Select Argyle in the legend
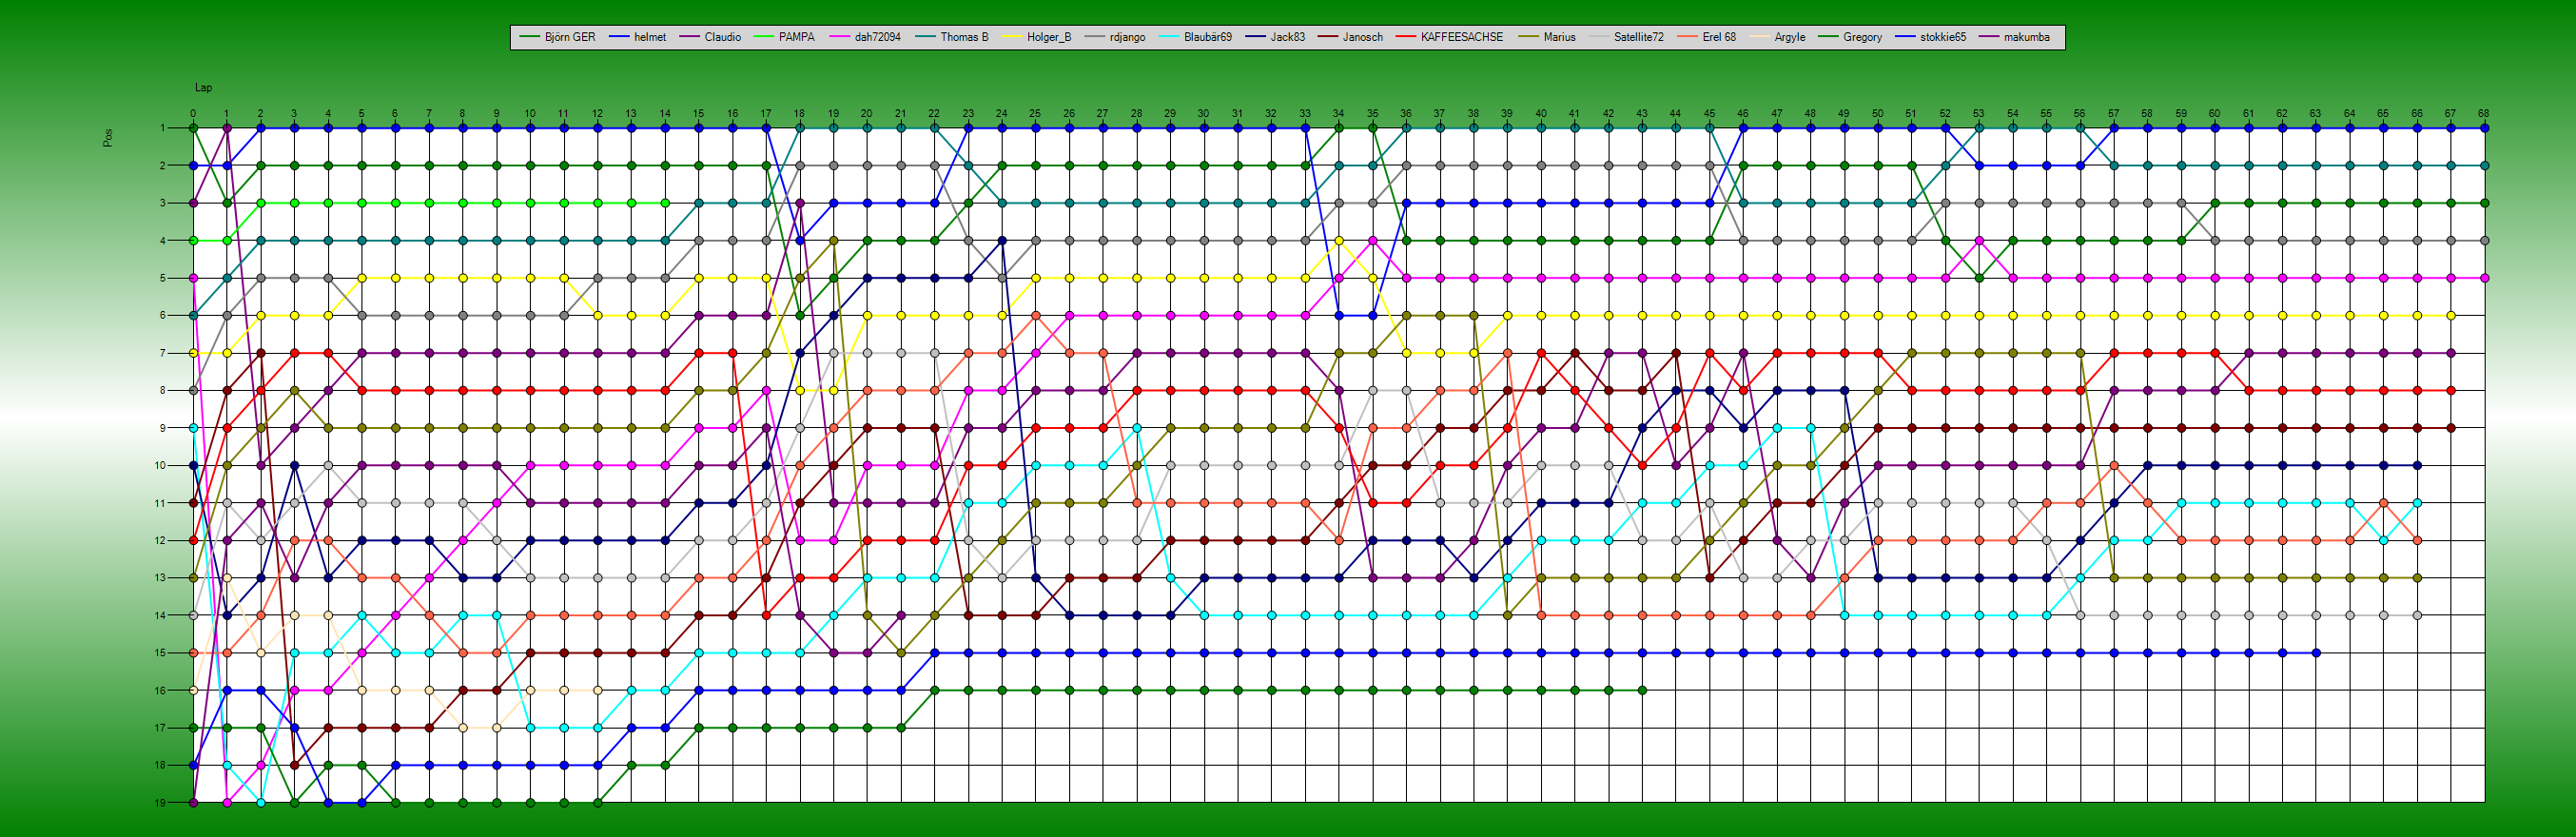The height and width of the screenshot is (837, 2576). point(1789,37)
